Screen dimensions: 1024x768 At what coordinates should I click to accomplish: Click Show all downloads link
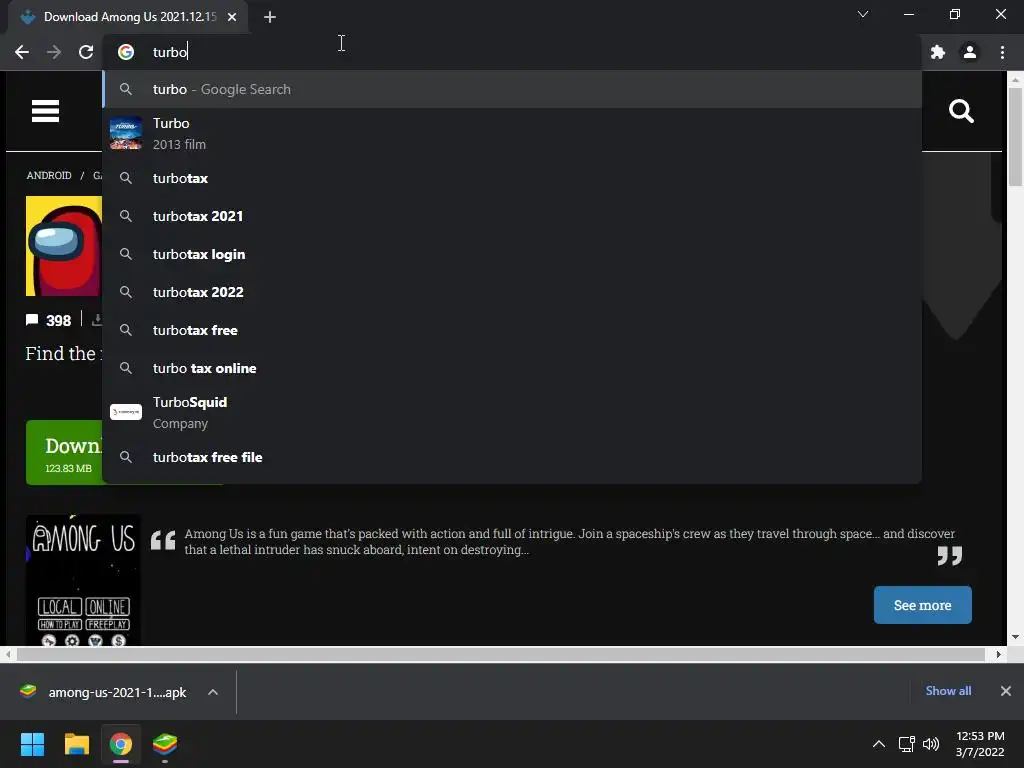[948, 691]
